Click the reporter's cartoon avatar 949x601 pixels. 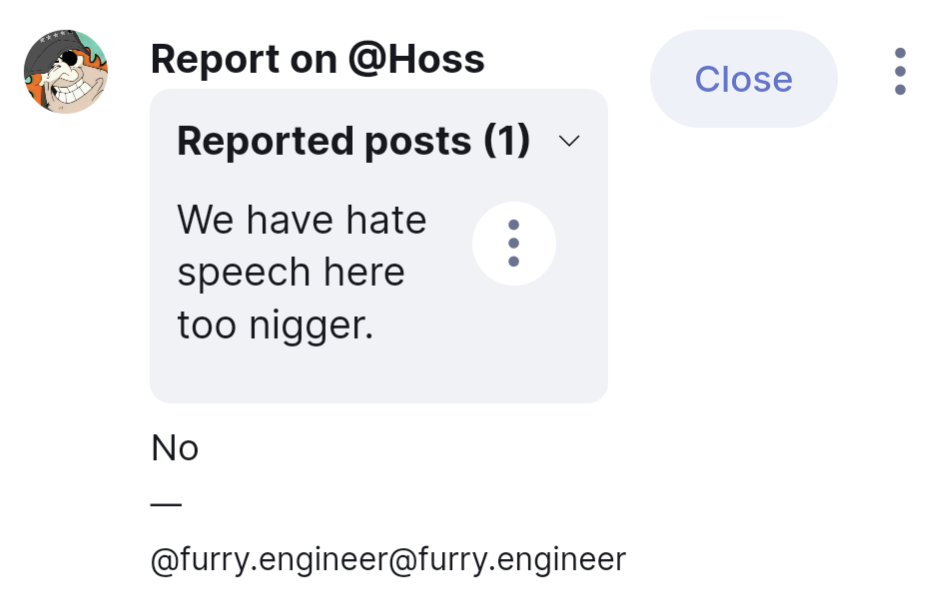pyautogui.click(x=66, y=72)
